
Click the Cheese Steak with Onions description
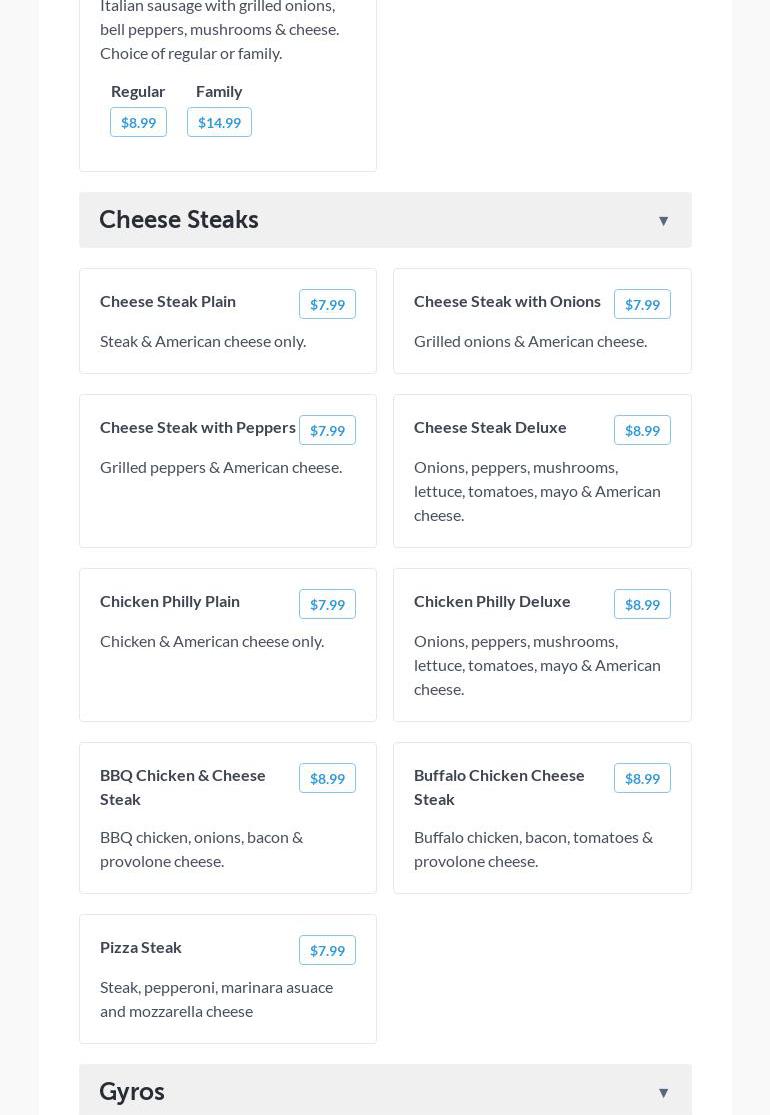(x=530, y=341)
